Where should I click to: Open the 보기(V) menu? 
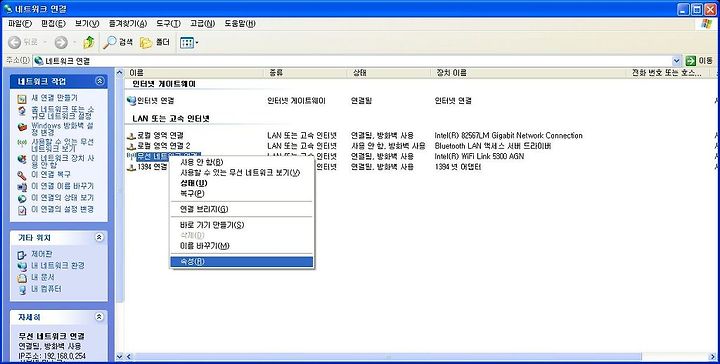tap(87, 23)
